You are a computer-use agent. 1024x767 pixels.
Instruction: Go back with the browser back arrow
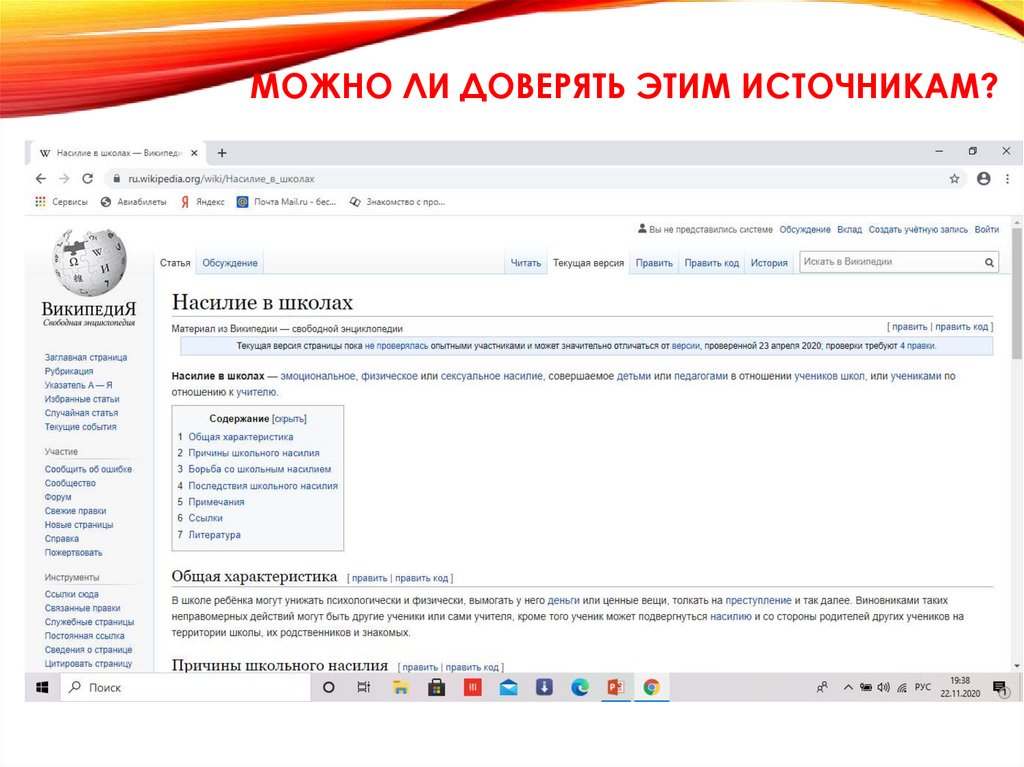click(40, 178)
